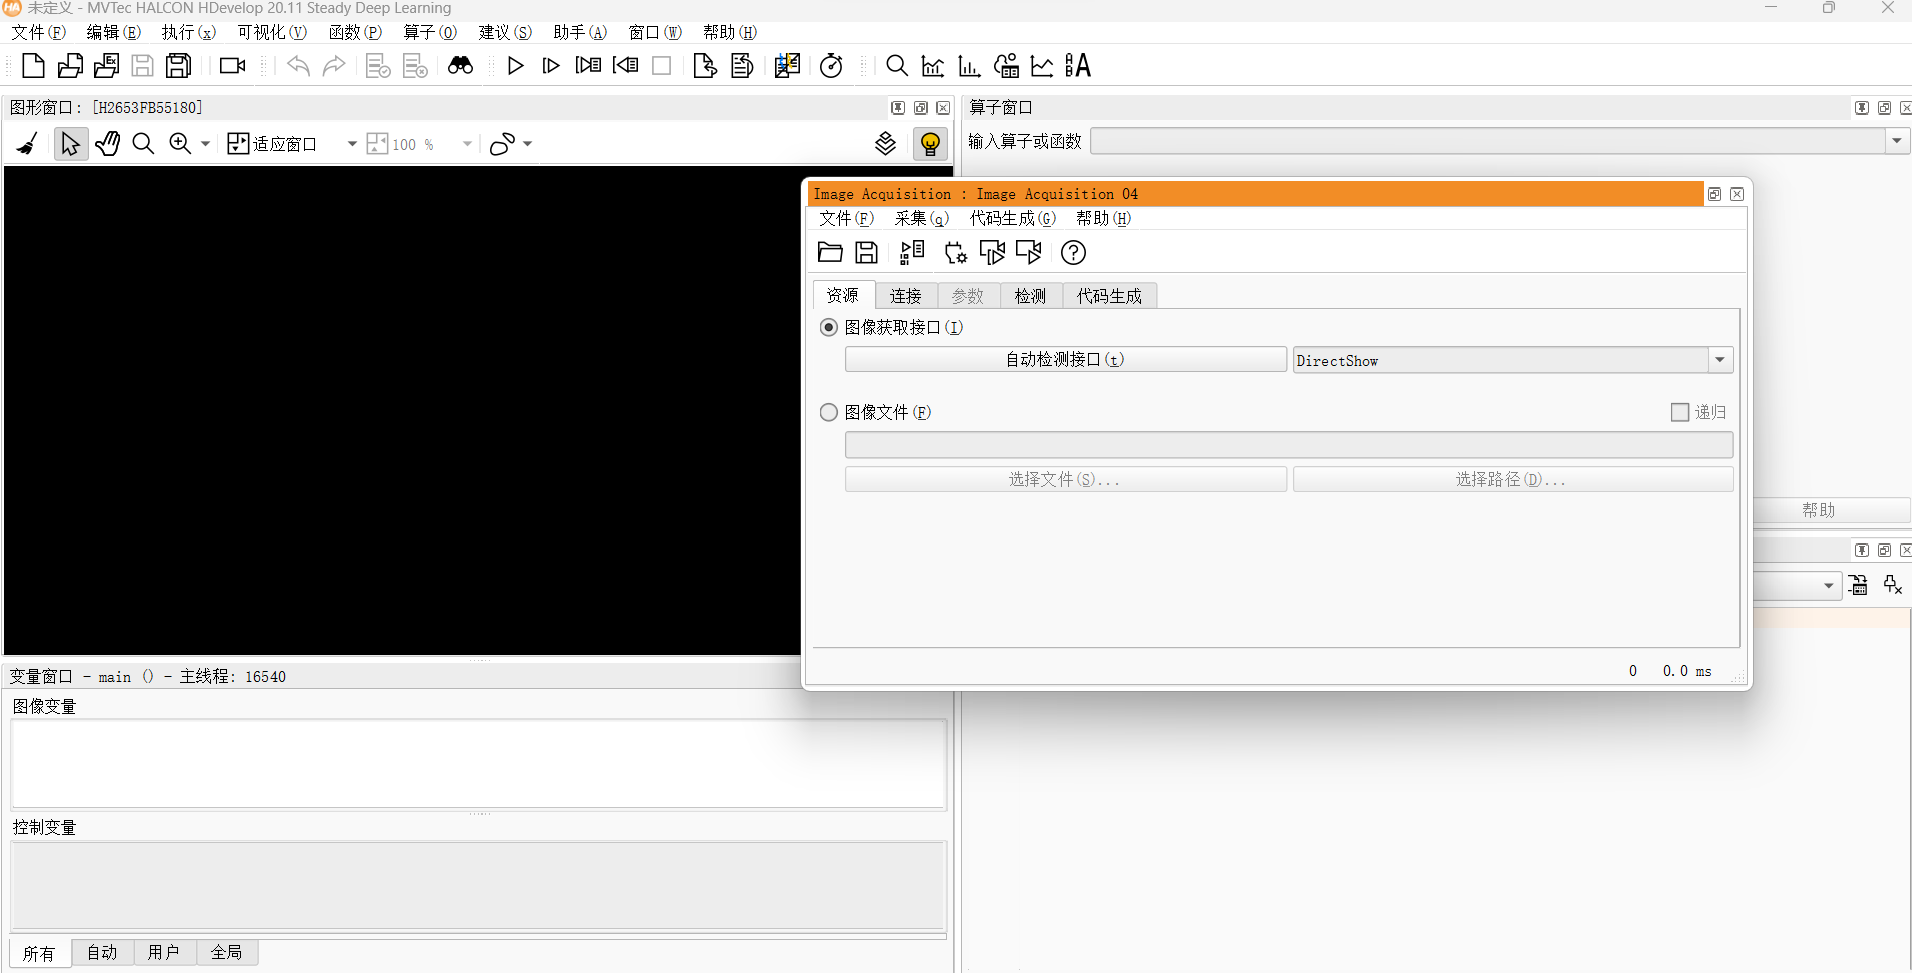Toggle the lightbulb tooltip button
Viewport: 1912px width, 973px height.
pyautogui.click(x=930, y=144)
